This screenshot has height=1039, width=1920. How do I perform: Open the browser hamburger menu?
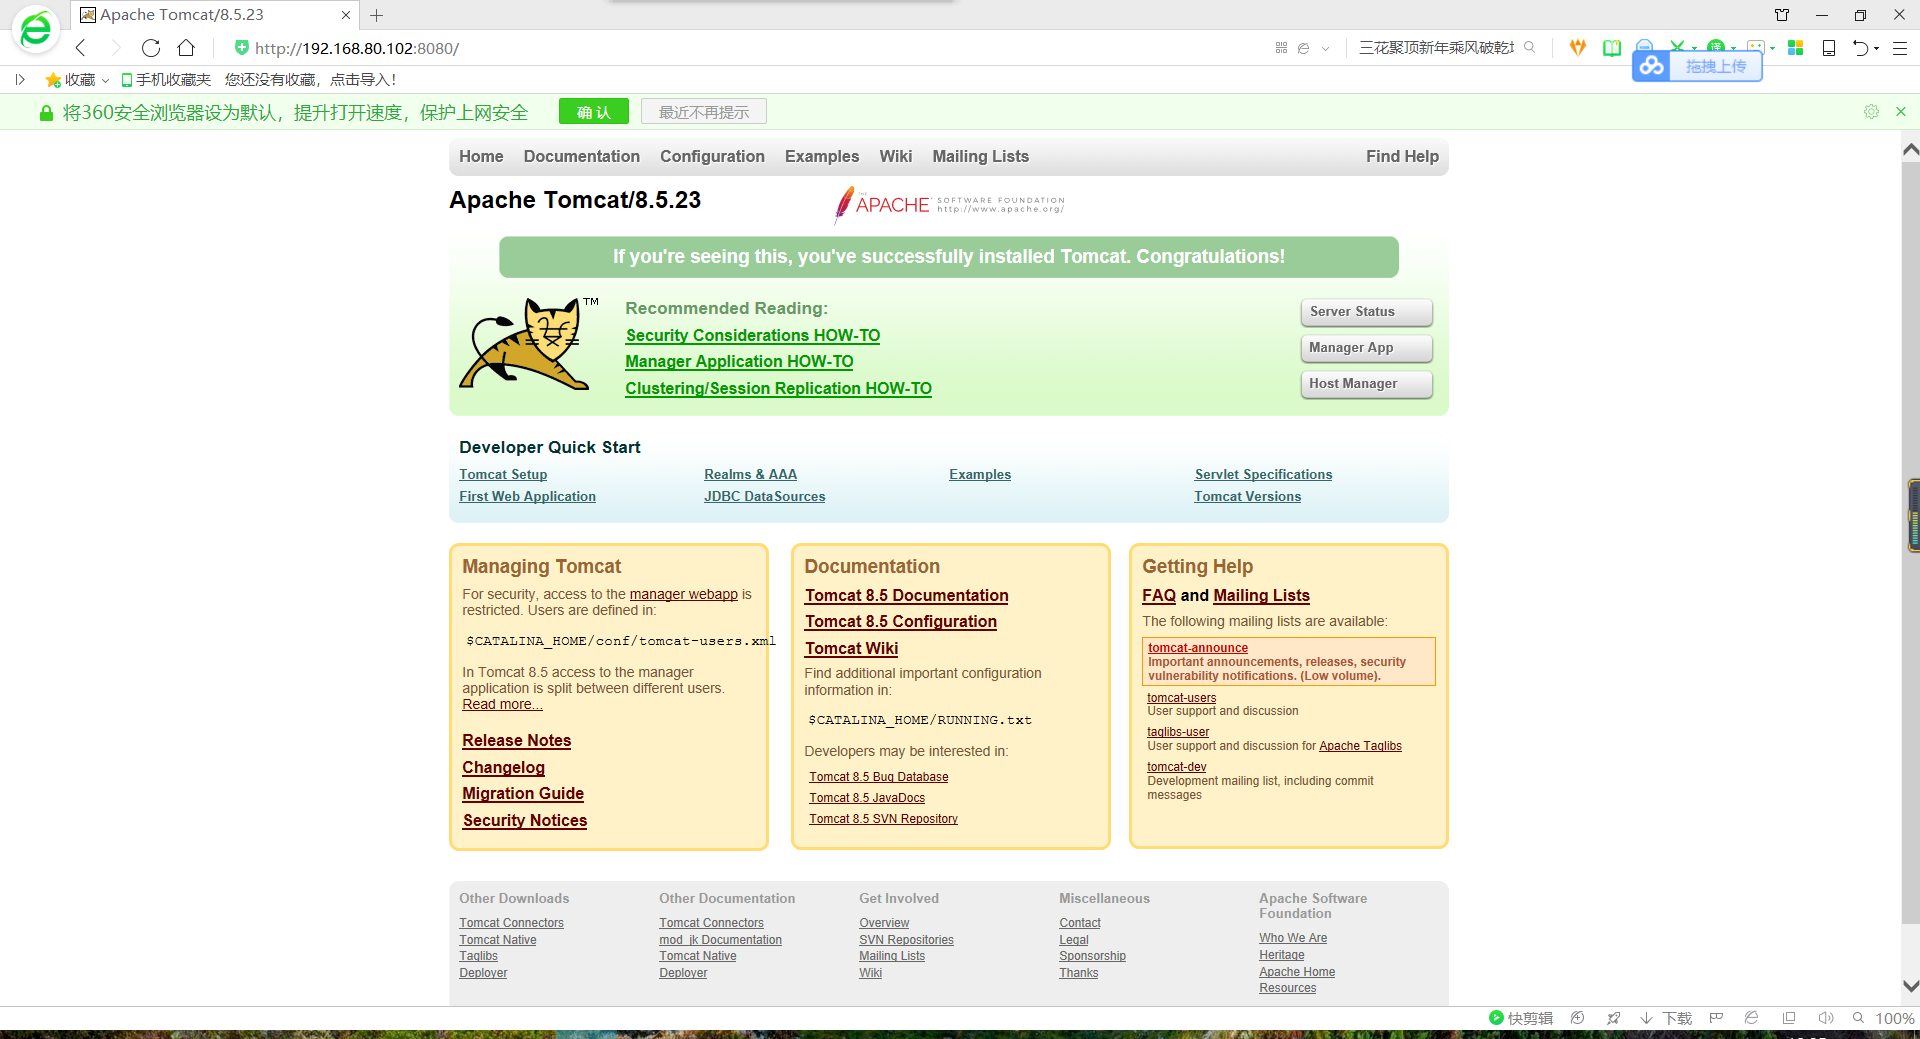[x=1900, y=48]
